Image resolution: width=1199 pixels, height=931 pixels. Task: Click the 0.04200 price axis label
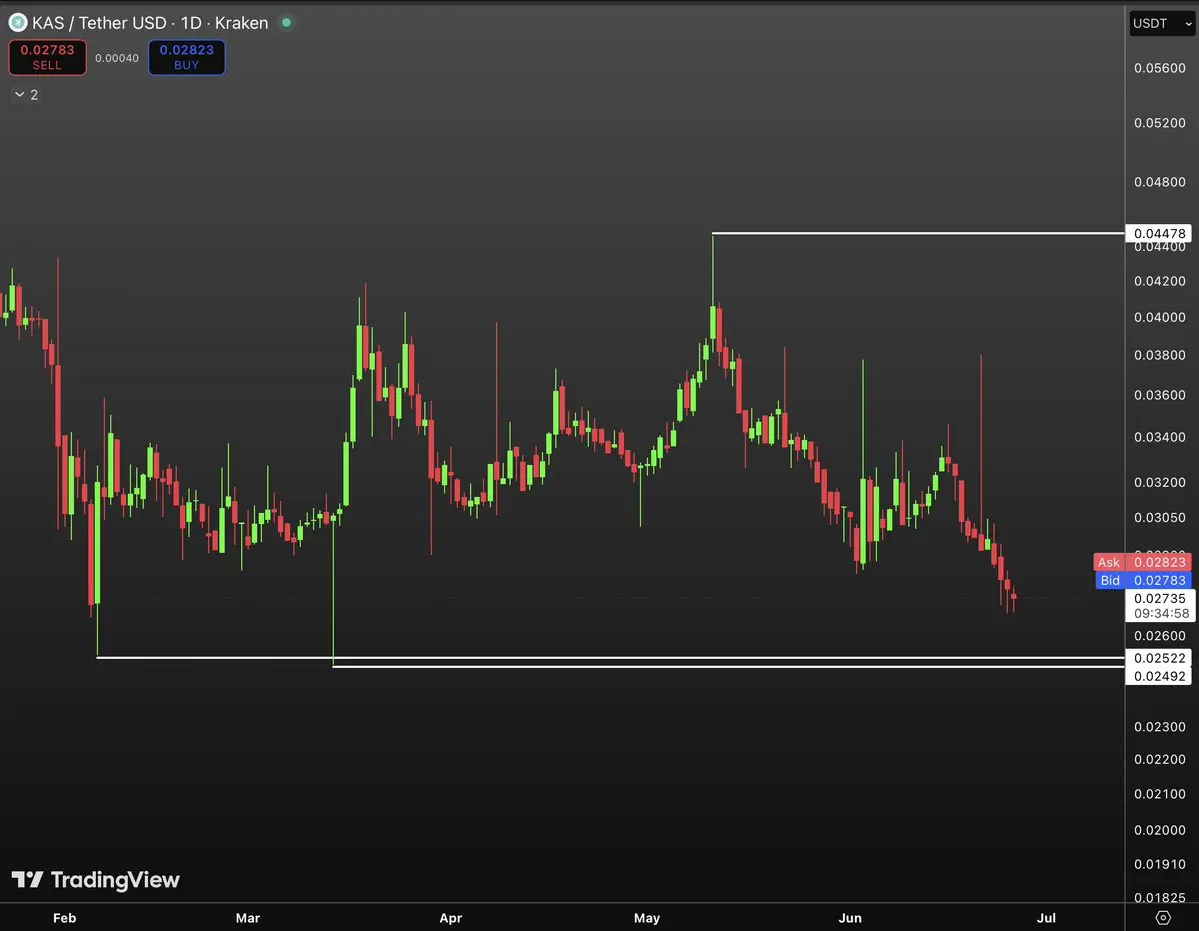coord(1160,281)
